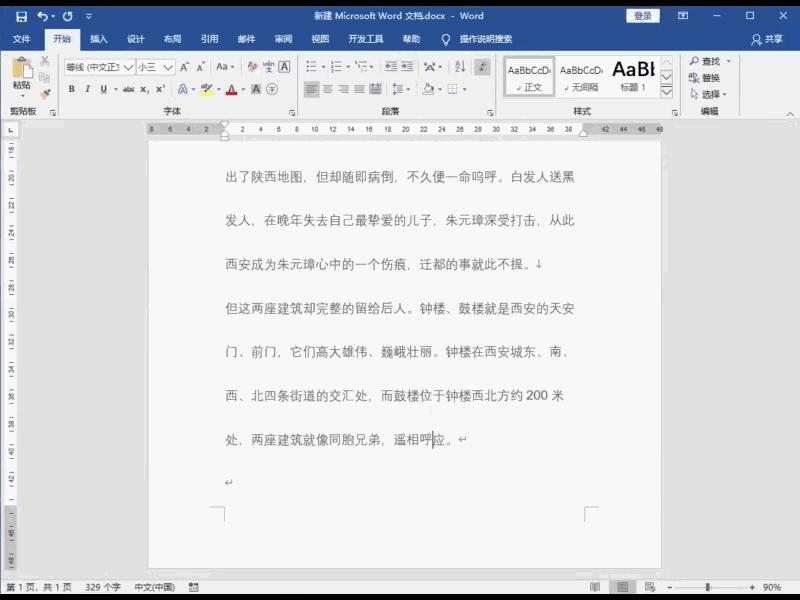Screen dimensions: 800x600
Task: Open the font color dropdown arrow
Action: [243, 90]
